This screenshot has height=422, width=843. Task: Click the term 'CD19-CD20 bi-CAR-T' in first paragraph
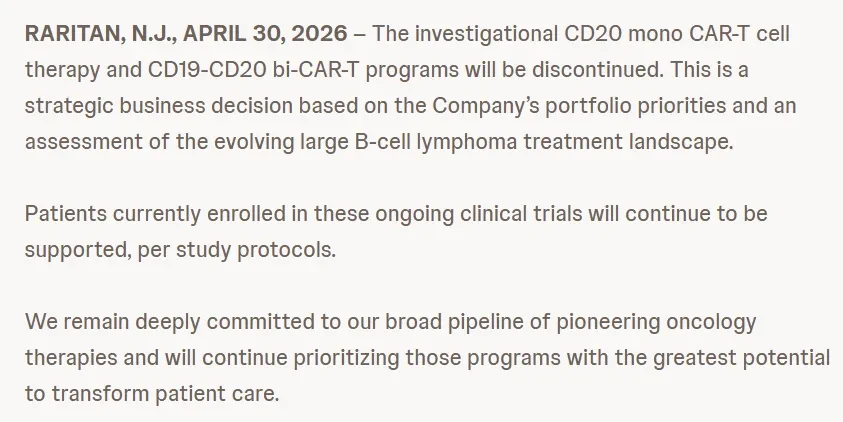[x=253, y=69]
